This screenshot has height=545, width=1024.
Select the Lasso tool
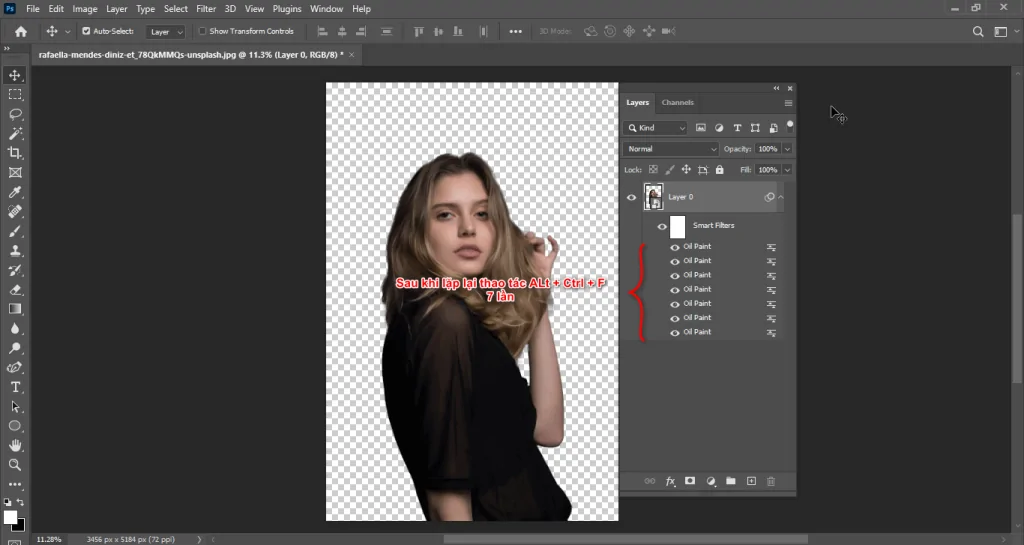pos(15,114)
